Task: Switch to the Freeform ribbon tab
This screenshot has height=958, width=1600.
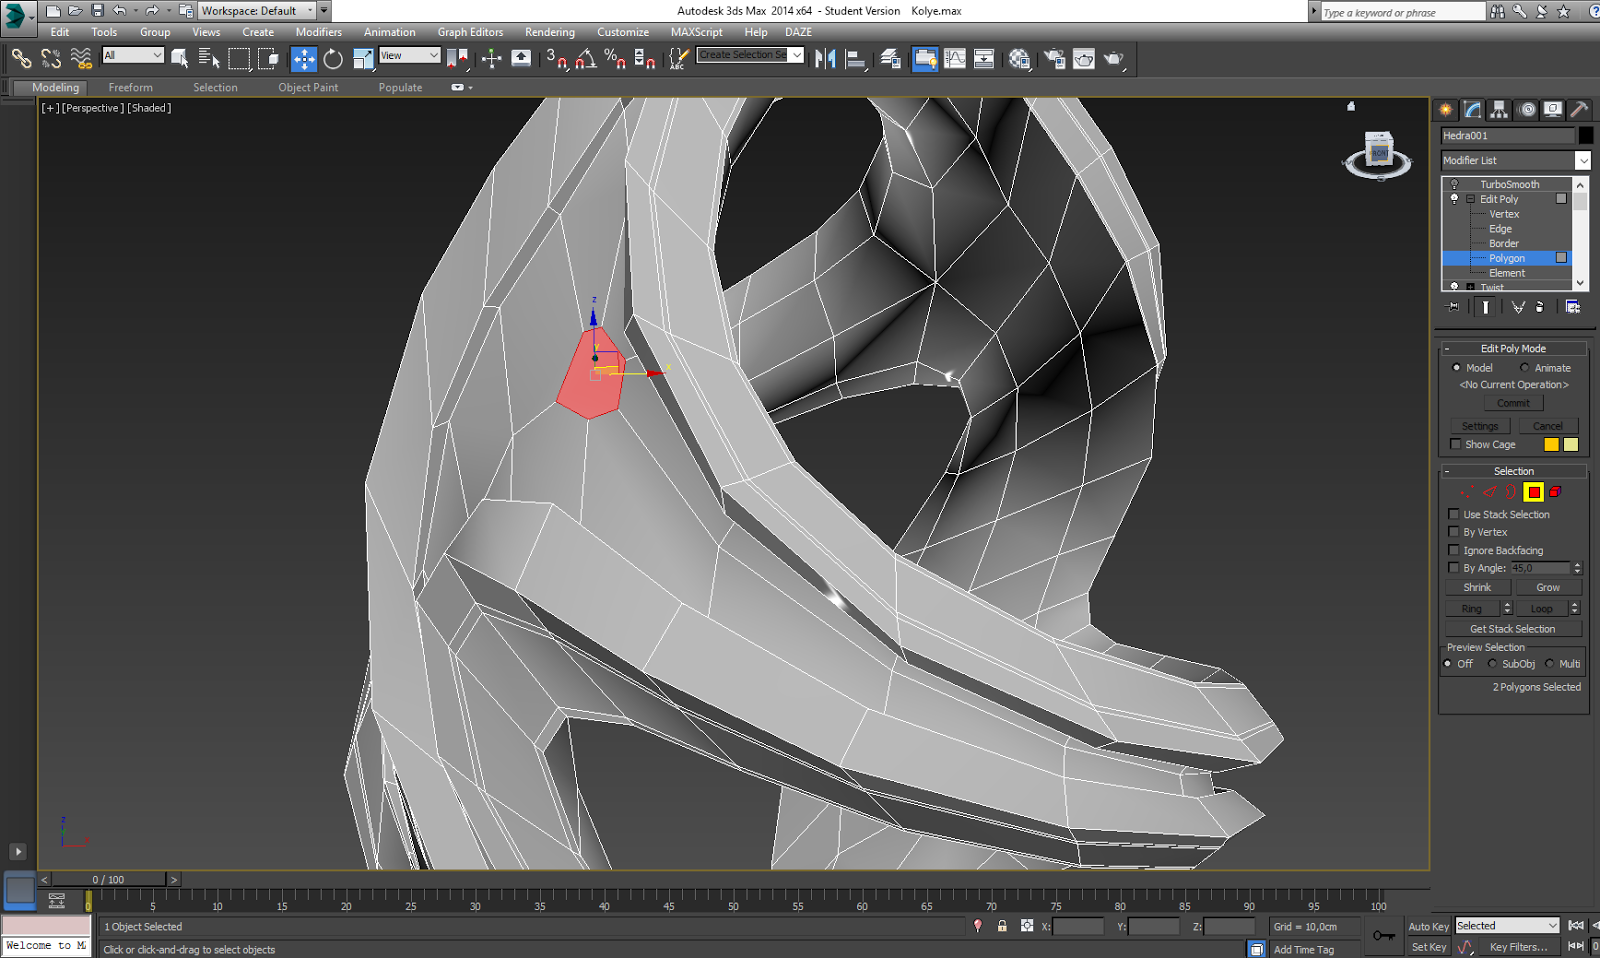Action: [x=130, y=87]
